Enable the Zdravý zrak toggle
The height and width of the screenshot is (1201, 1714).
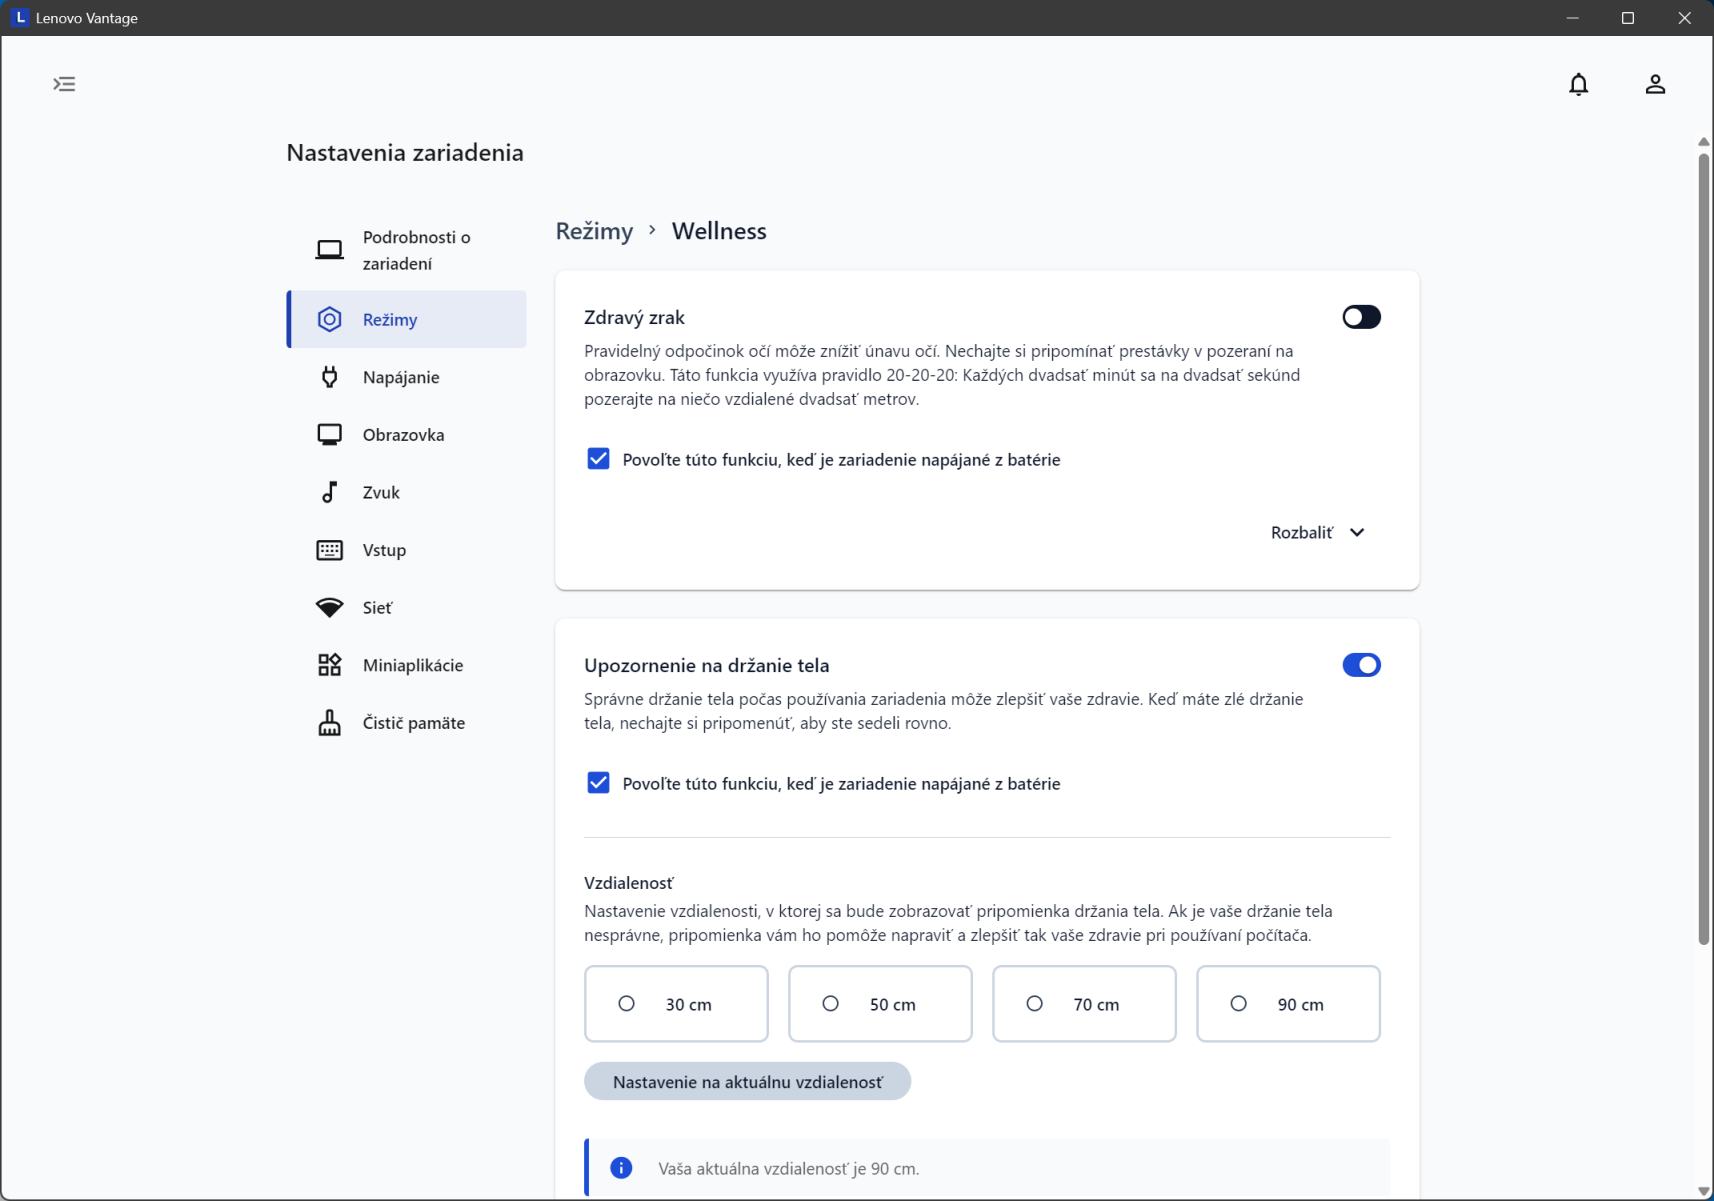point(1361,317)
